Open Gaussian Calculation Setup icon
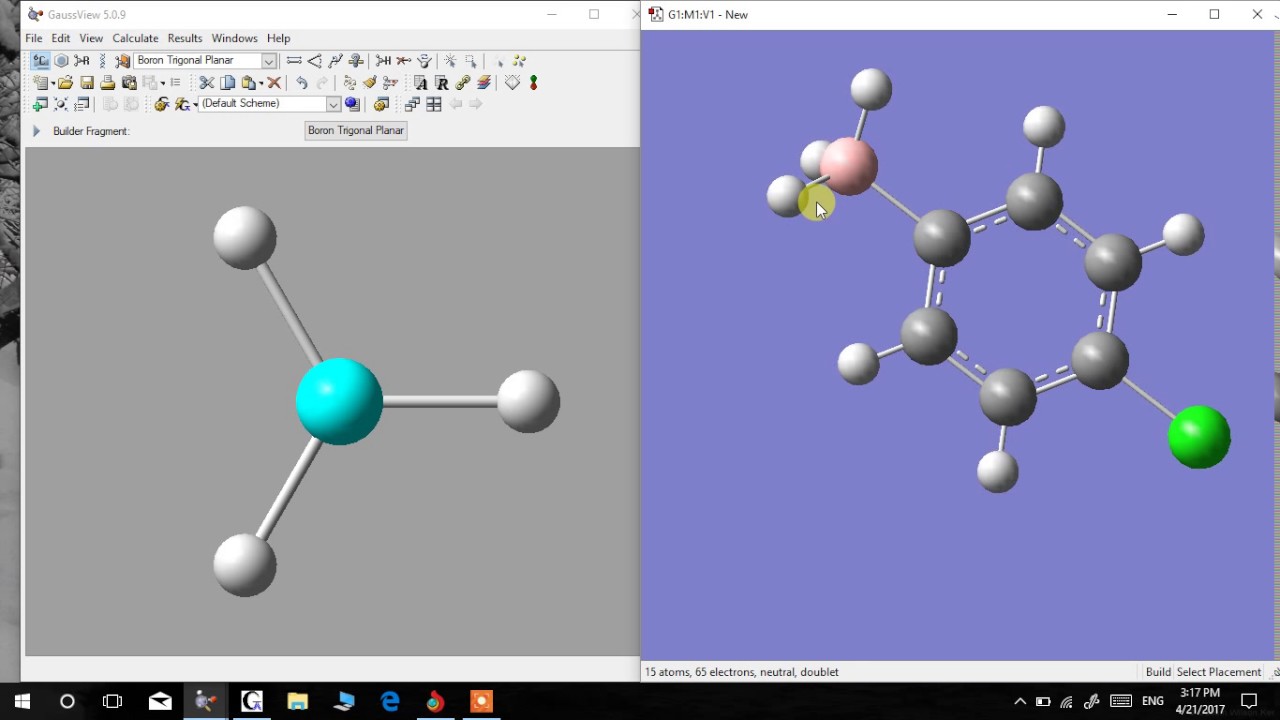This screenshot has height=720, width=1280. coord(161,103)
